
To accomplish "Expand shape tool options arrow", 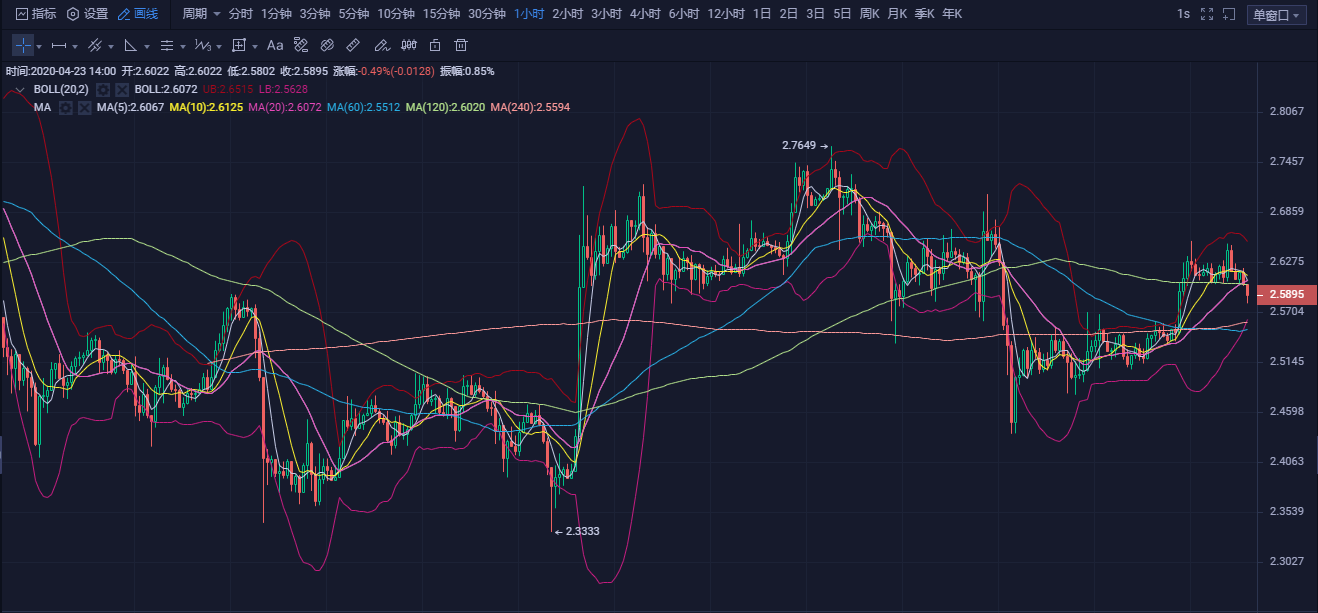I will tap(256, 46).
